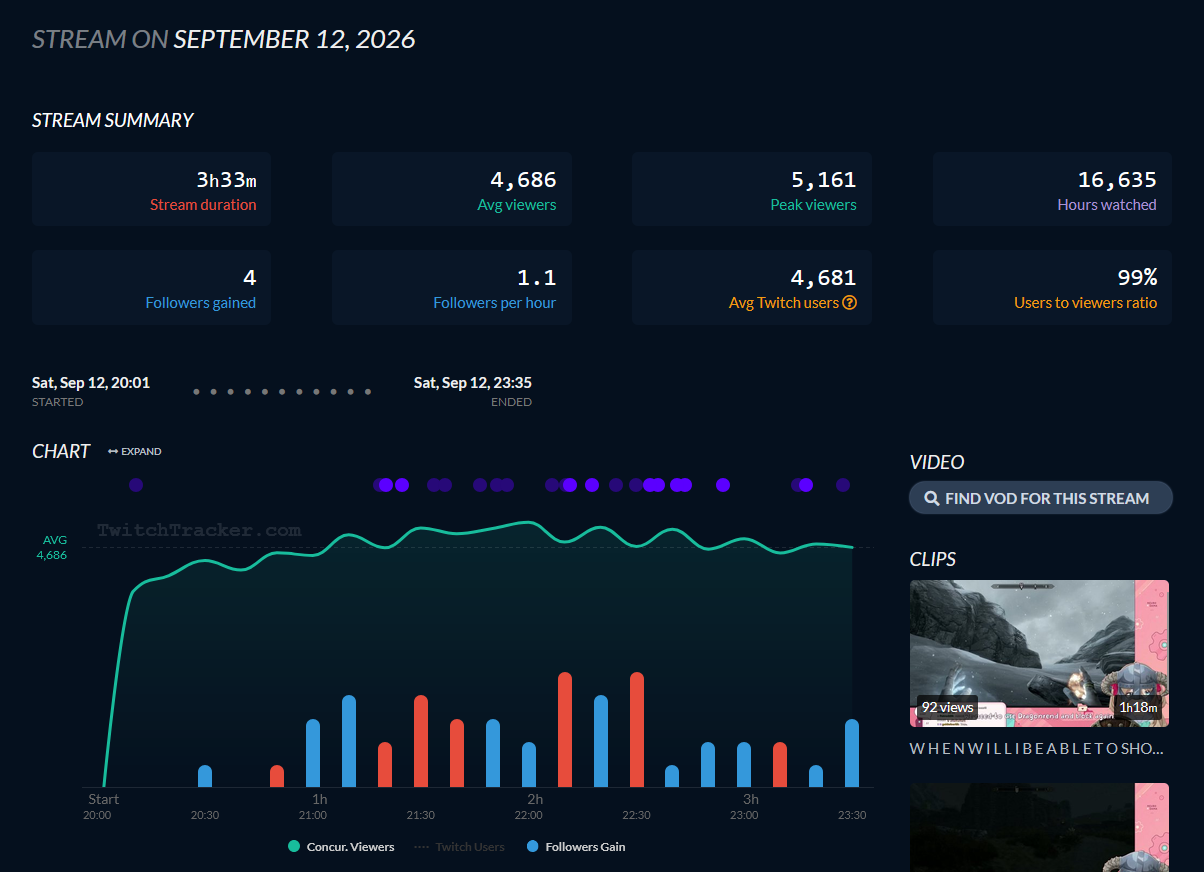Toggle Concur. Viewers series label in legend
Viewport: 1204px width, 872px height.
click(350, 847)
